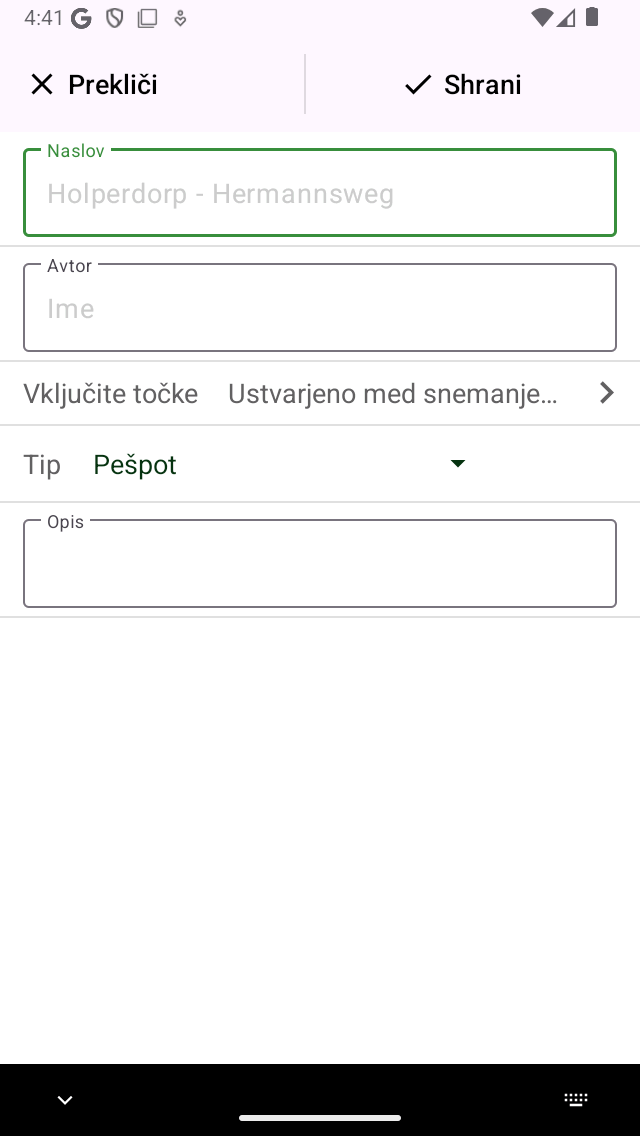640x1136 pixels.
Task: Focus the Opis description text box
Action: click(320, 564)
